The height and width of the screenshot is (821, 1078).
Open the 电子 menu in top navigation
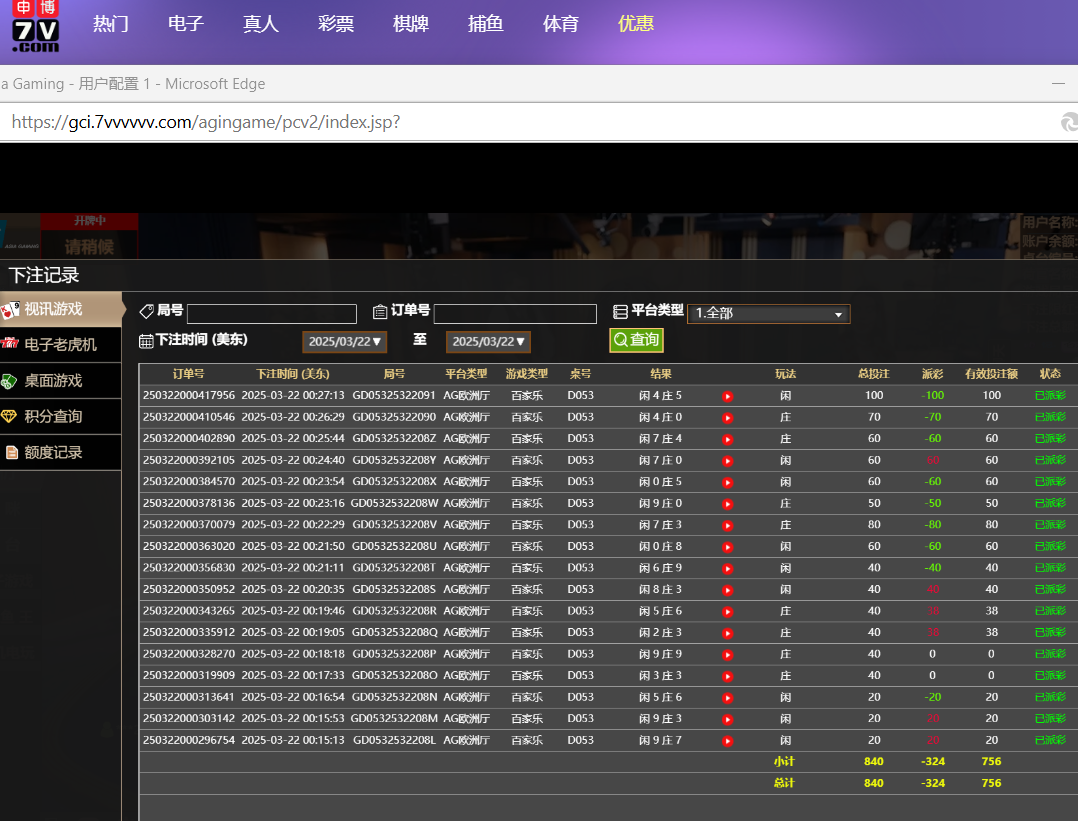pyautogui.click(x=186, y=24)
